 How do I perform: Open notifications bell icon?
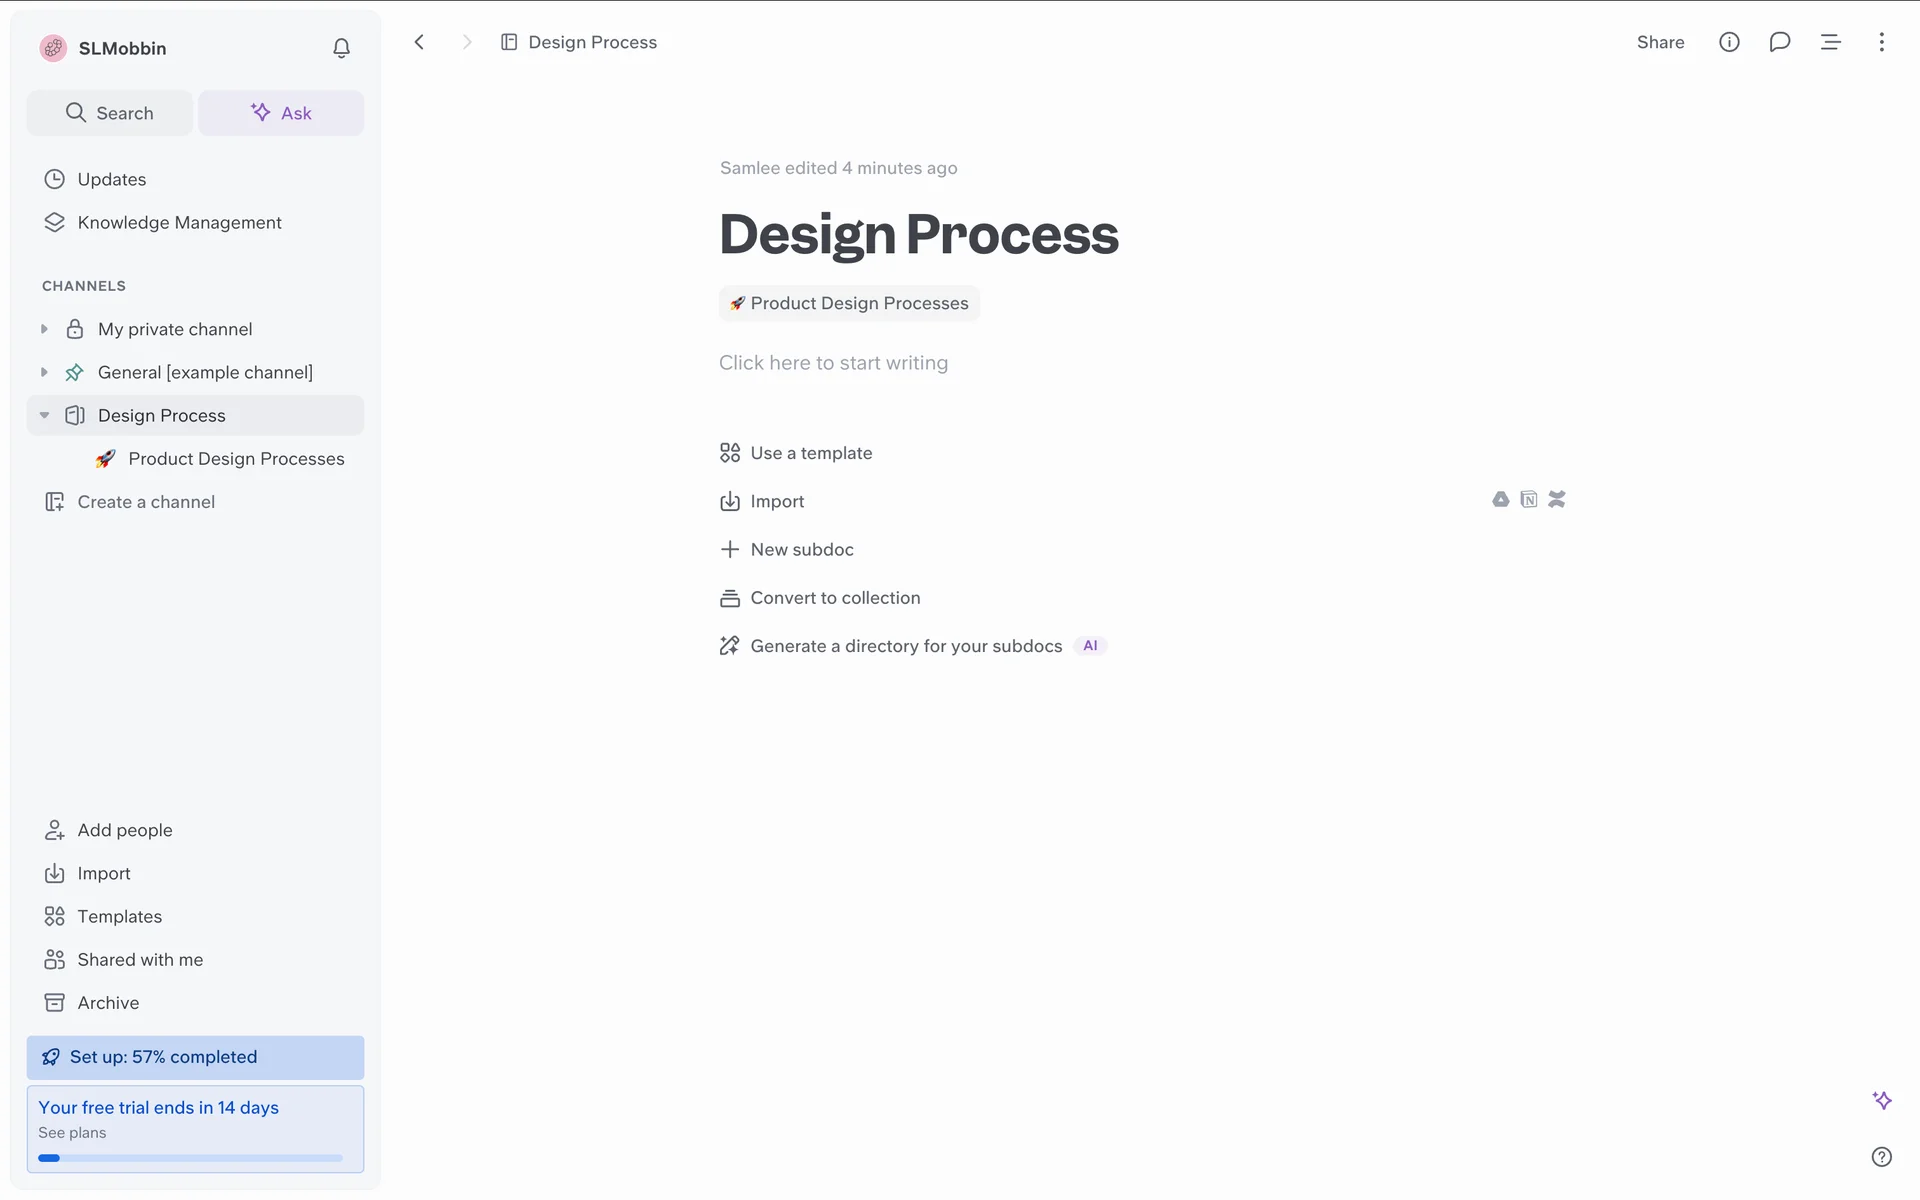pos(341,48)
